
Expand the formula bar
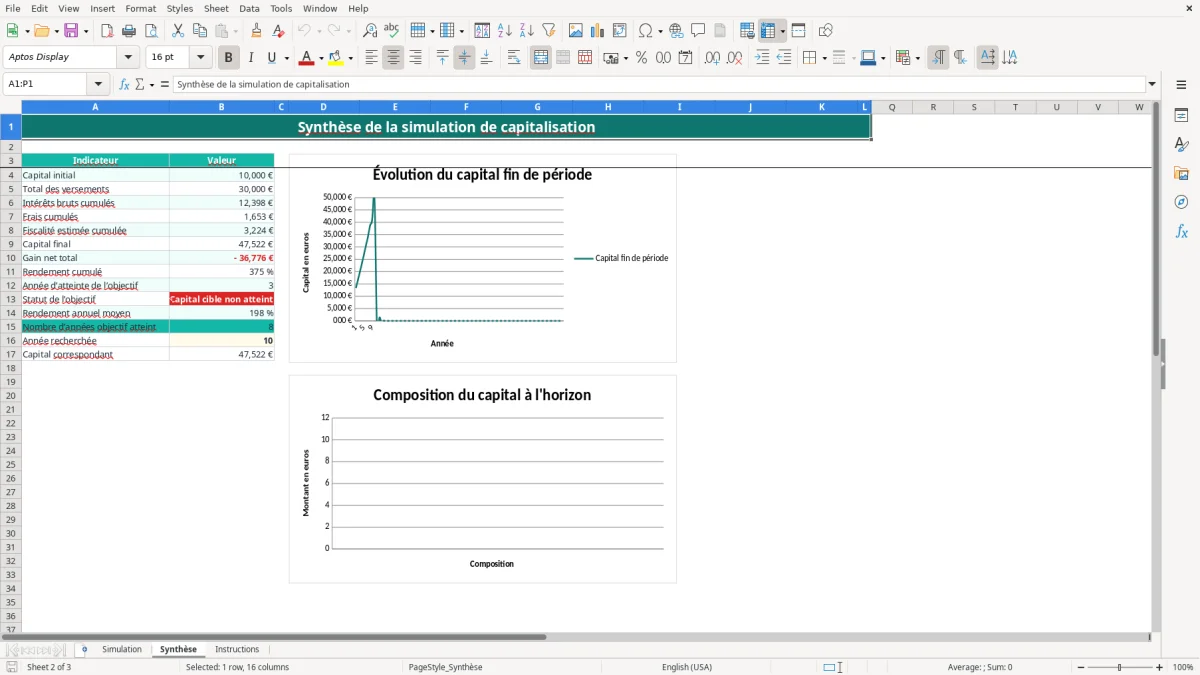tap(1153, 85)
